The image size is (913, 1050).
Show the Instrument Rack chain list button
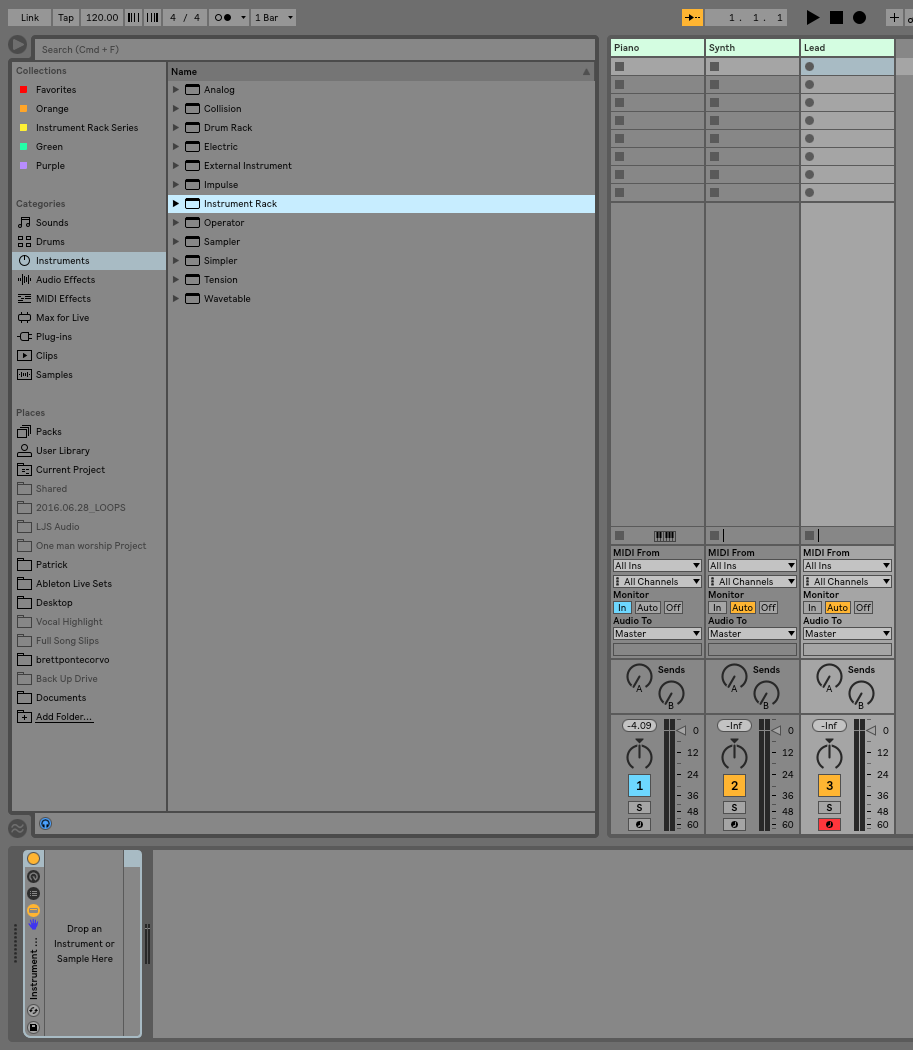pos(33,893)
